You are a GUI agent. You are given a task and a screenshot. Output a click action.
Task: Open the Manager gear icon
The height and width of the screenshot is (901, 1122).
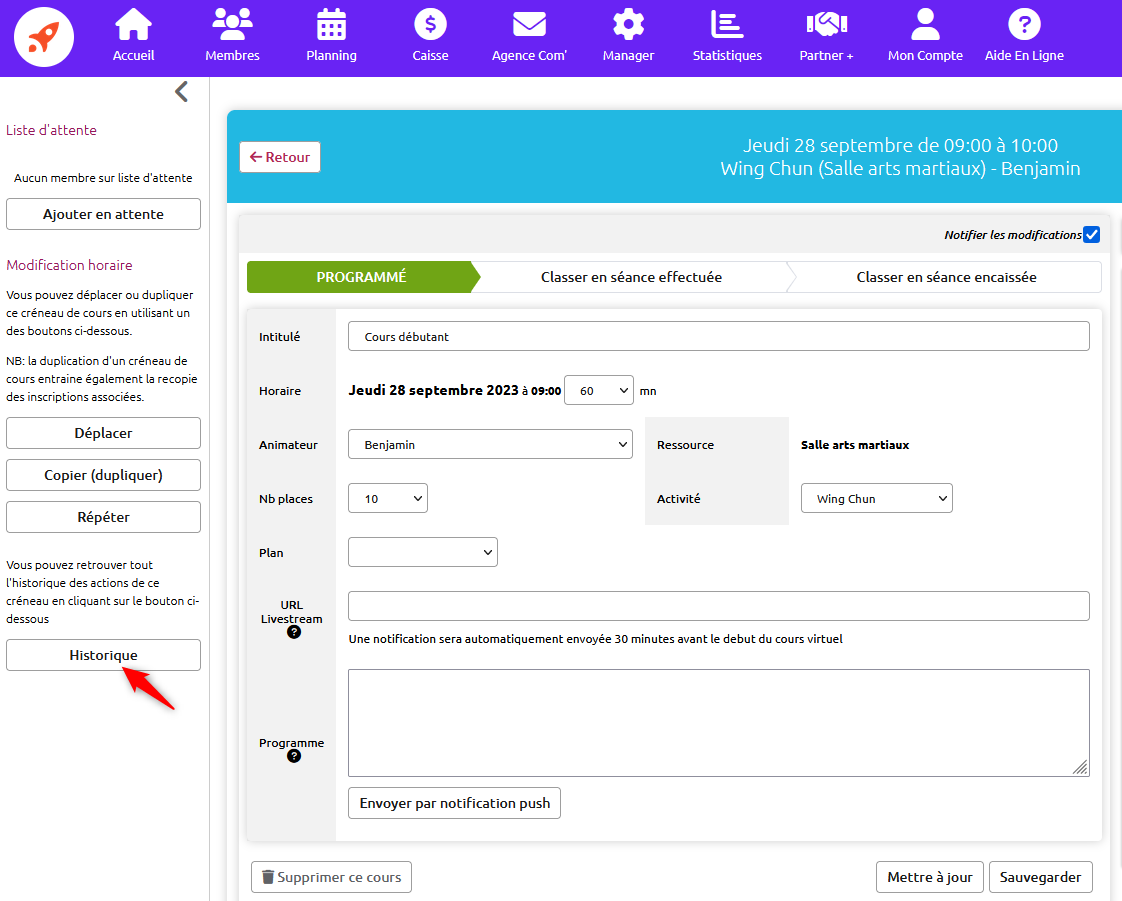628,24
